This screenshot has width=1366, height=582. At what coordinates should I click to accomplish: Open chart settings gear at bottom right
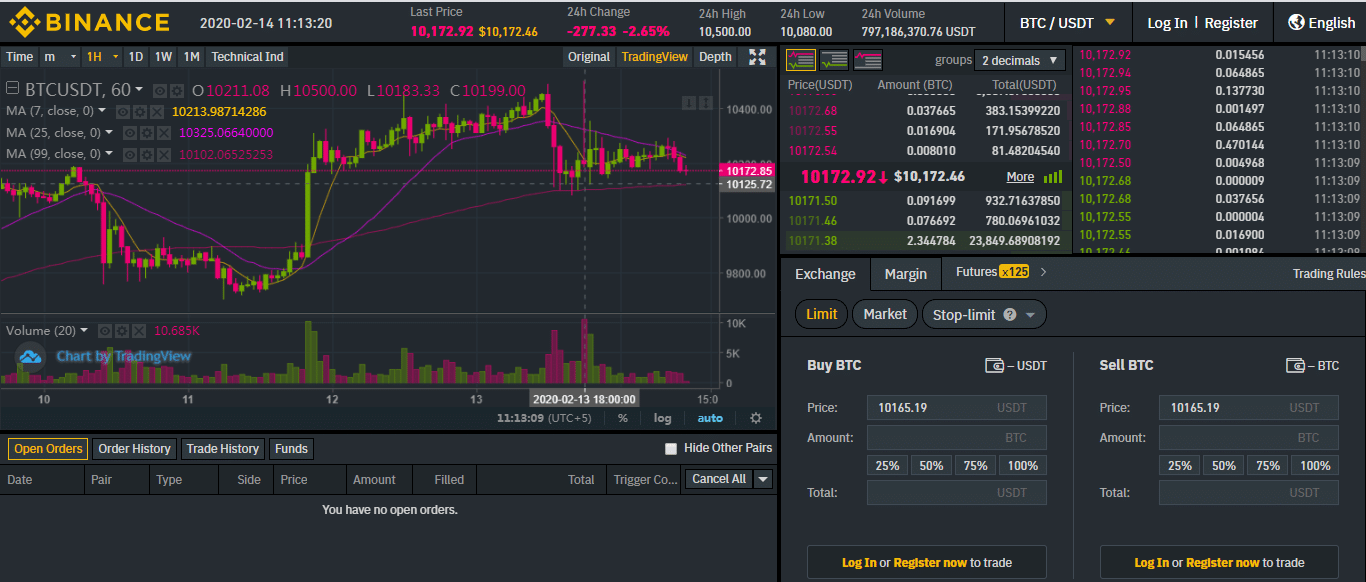click(x=756, y=418)
